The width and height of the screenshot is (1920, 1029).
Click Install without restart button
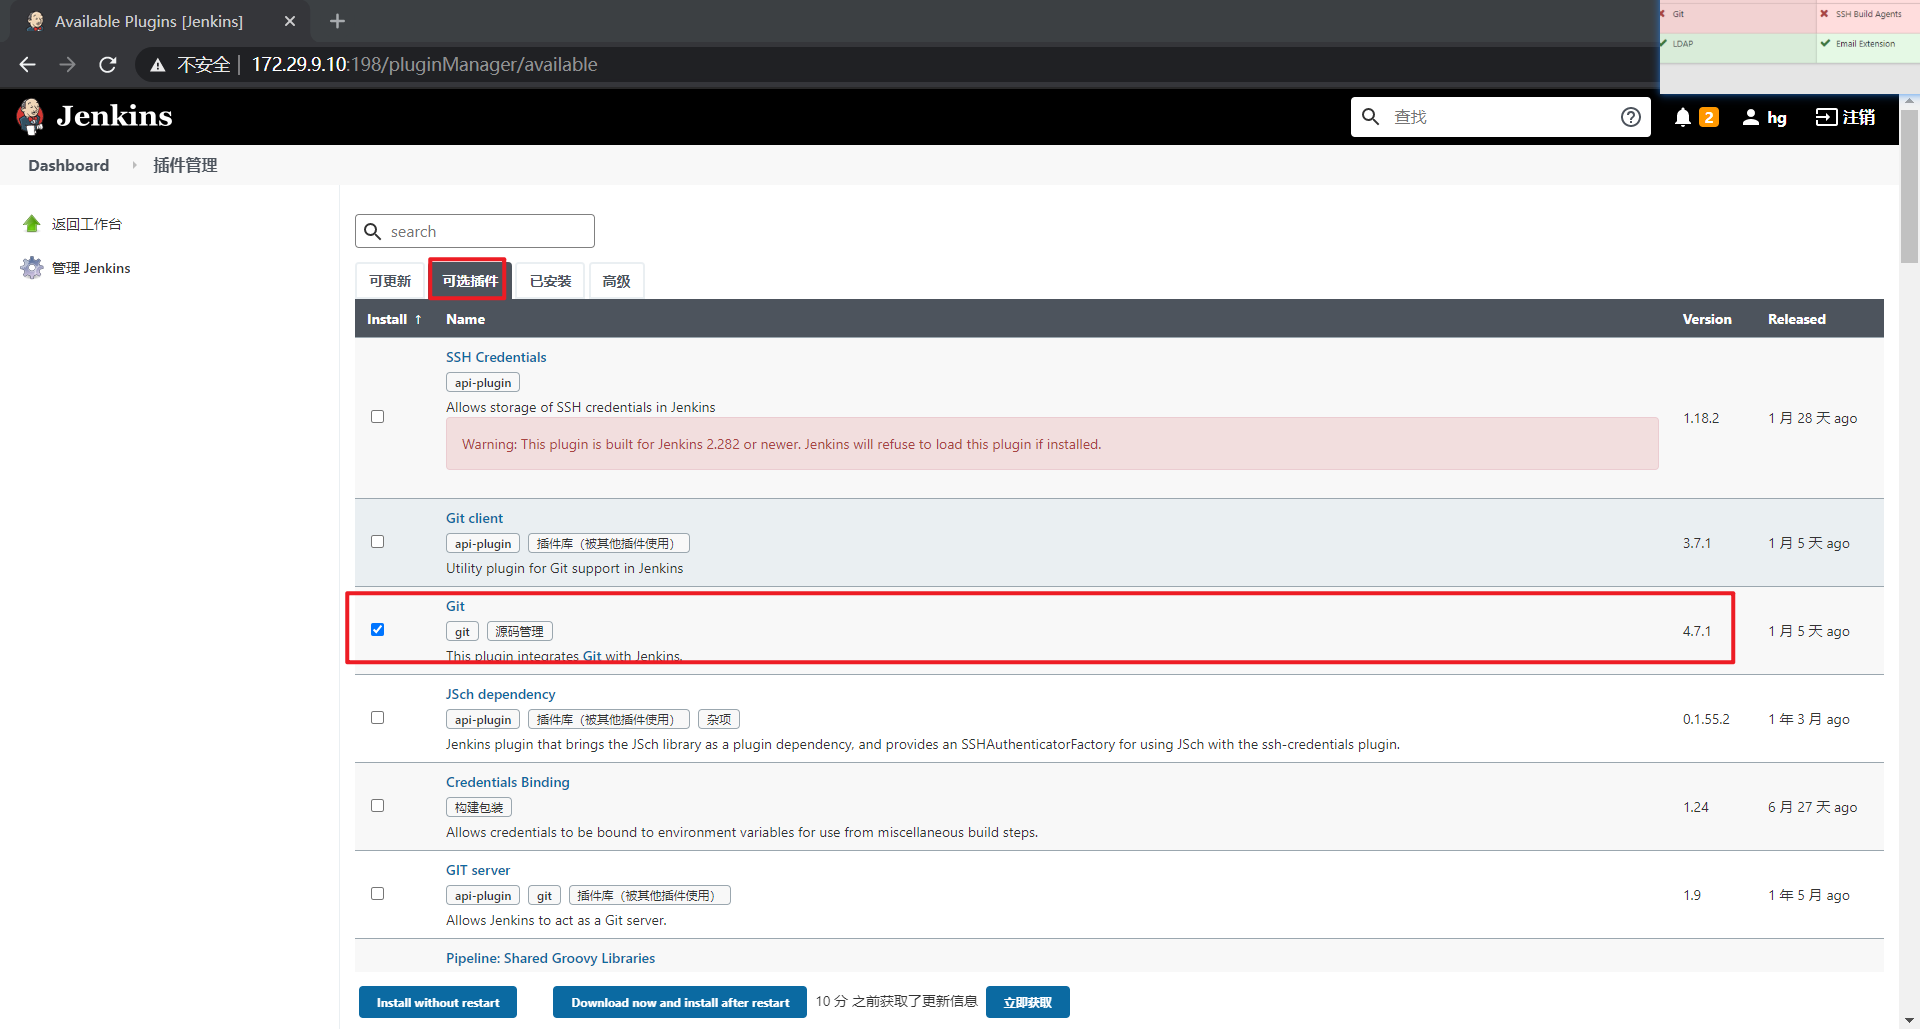click(x=438, y=1002)
